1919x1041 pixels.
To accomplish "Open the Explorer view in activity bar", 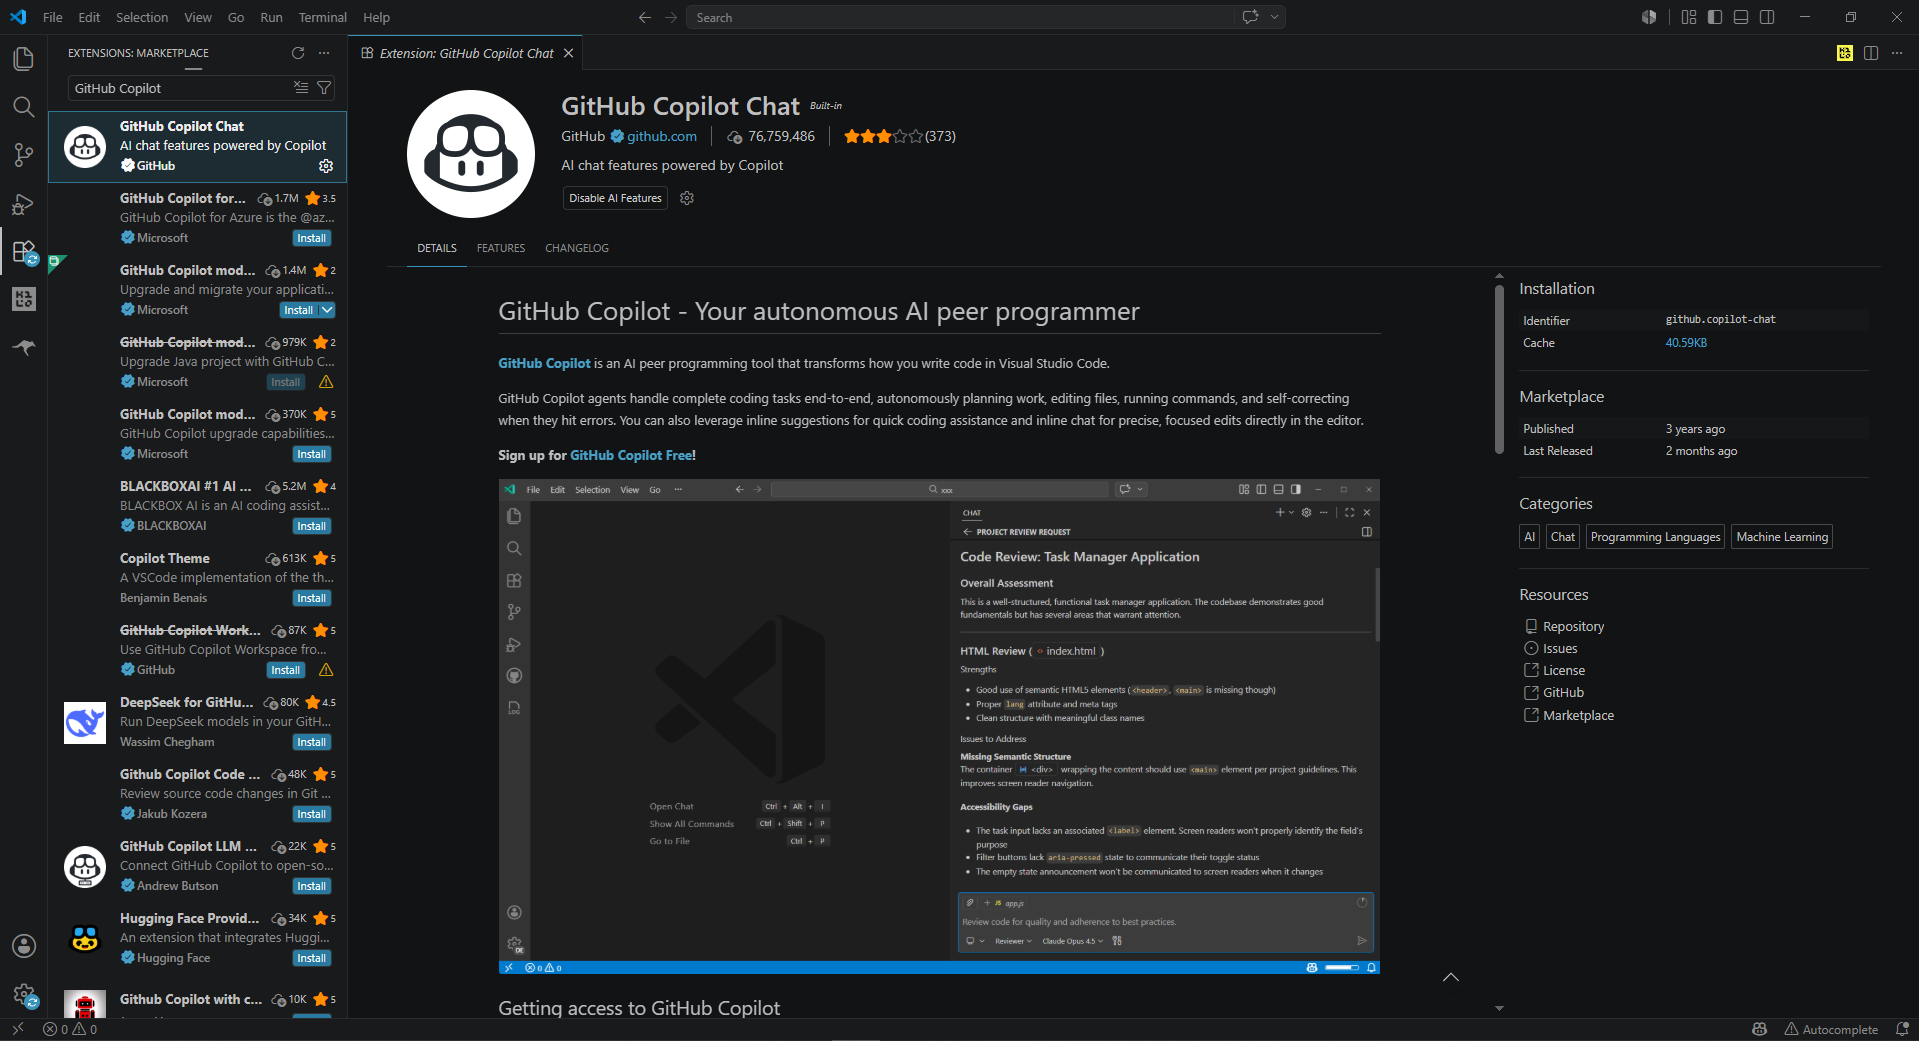I will [23, 59].
